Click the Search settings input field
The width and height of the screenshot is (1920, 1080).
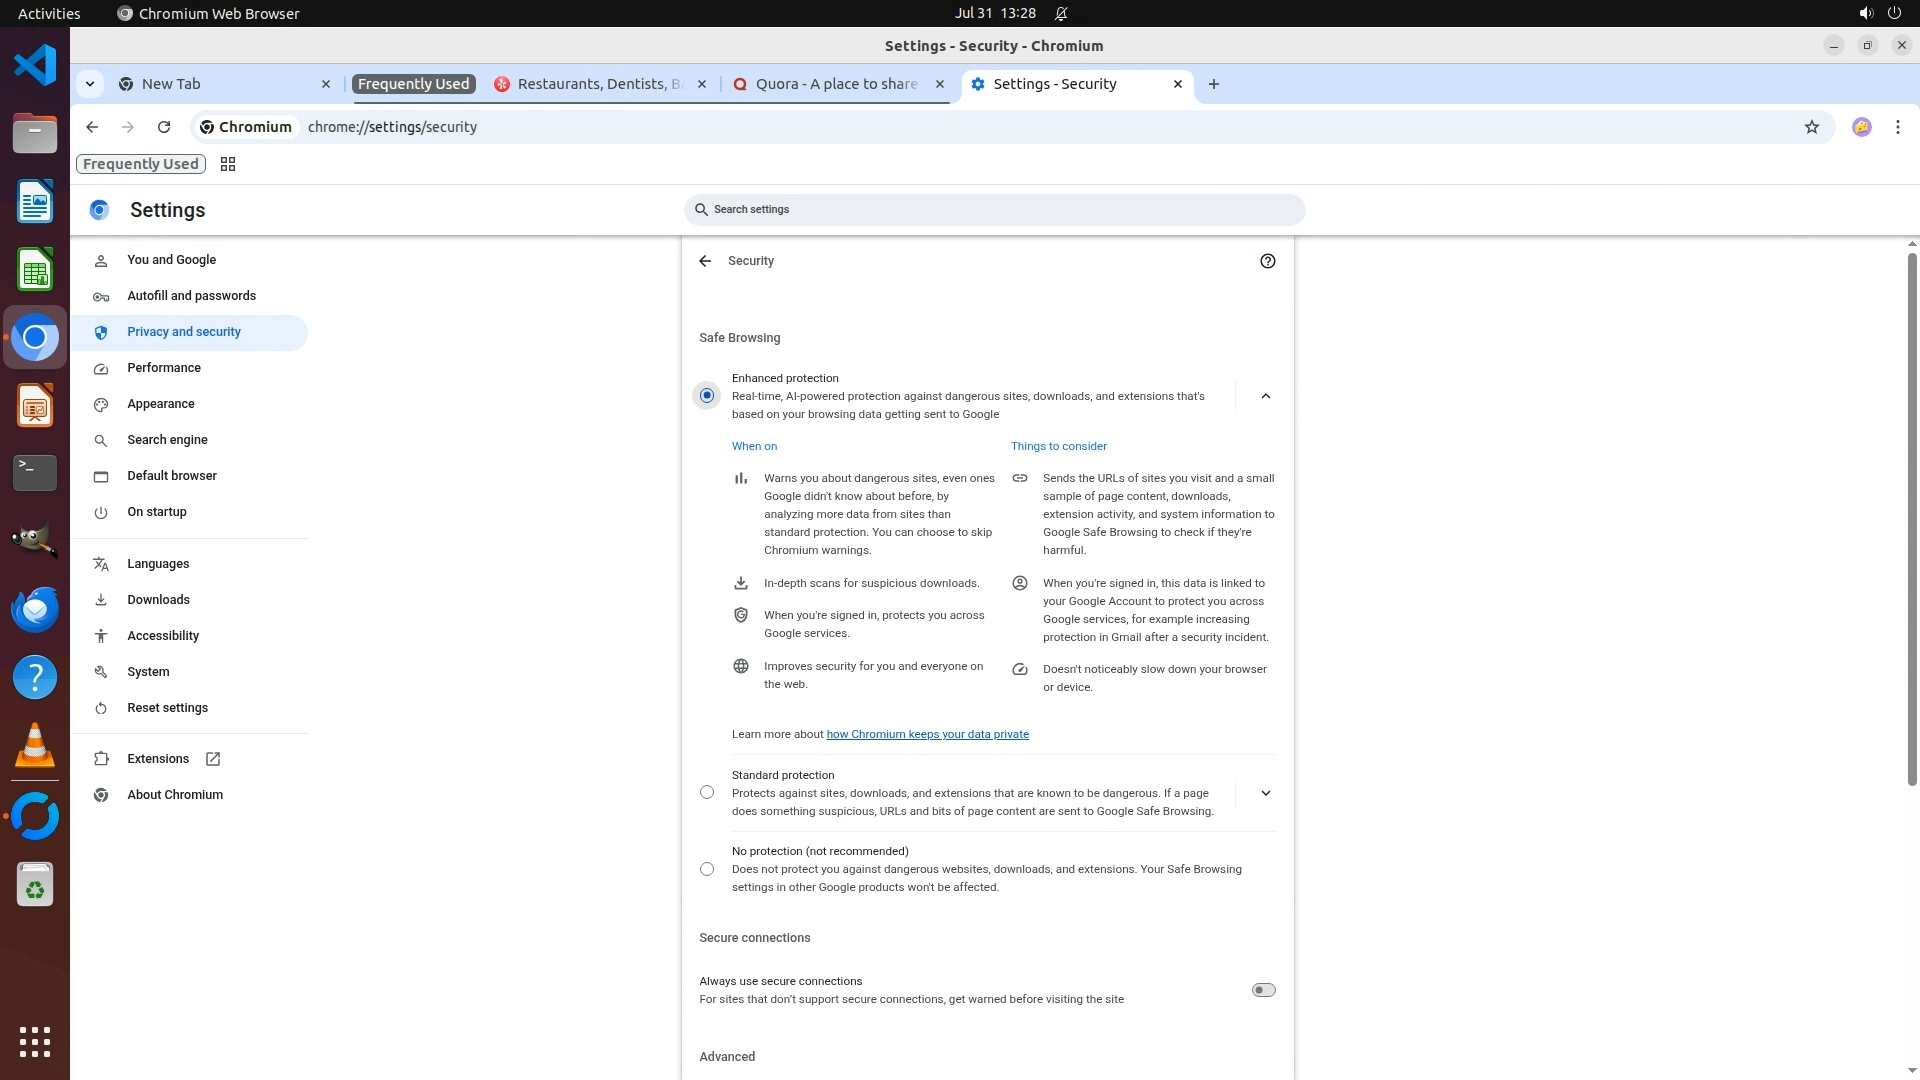click(x=995, y=210)
